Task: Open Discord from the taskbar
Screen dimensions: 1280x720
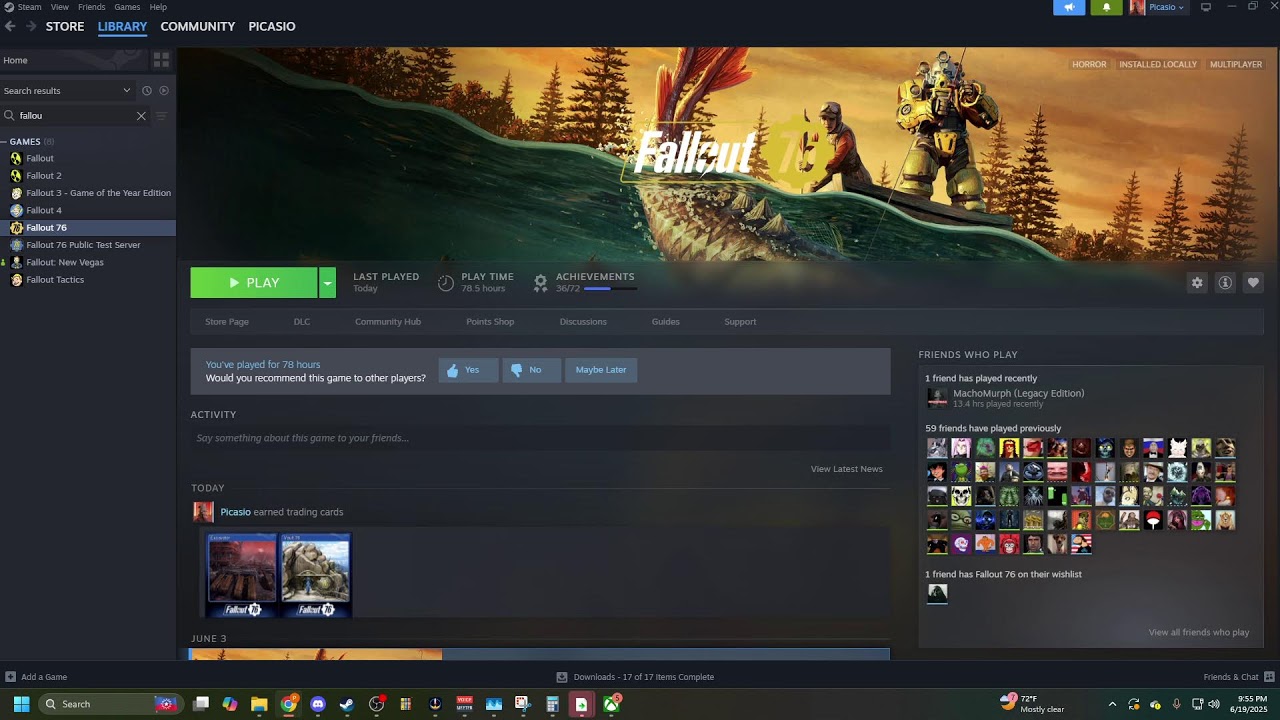Action: click(x=318, y=704)
